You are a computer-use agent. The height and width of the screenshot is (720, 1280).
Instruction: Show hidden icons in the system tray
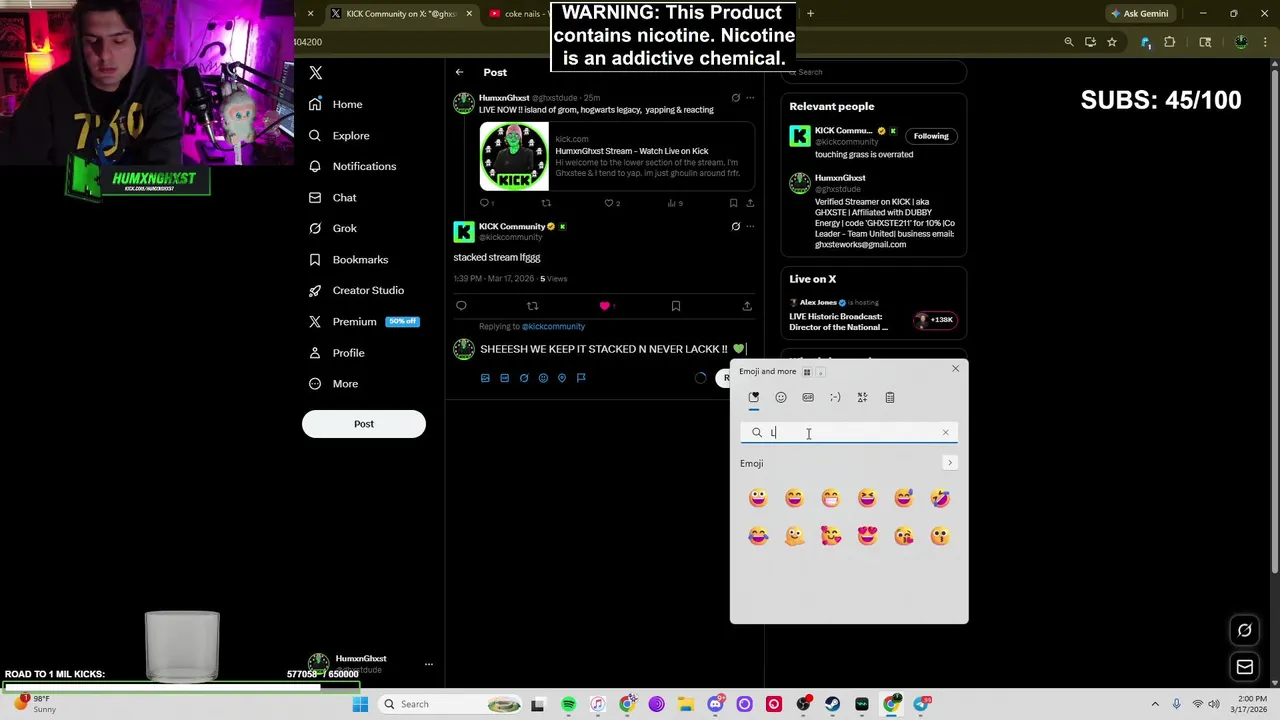tap(1155, 704)
